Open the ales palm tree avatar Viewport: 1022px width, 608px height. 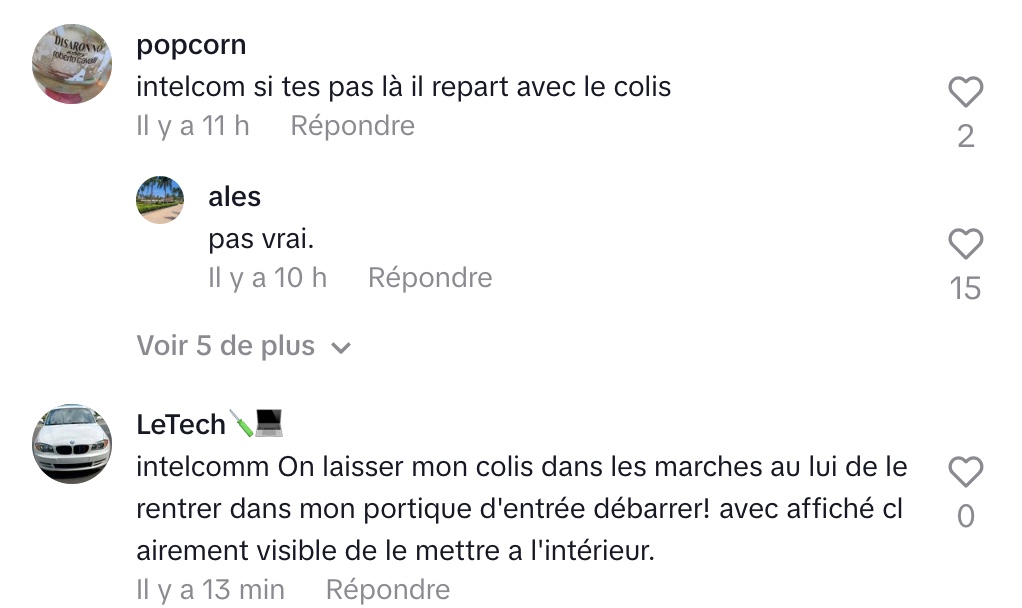click(160, 199)
